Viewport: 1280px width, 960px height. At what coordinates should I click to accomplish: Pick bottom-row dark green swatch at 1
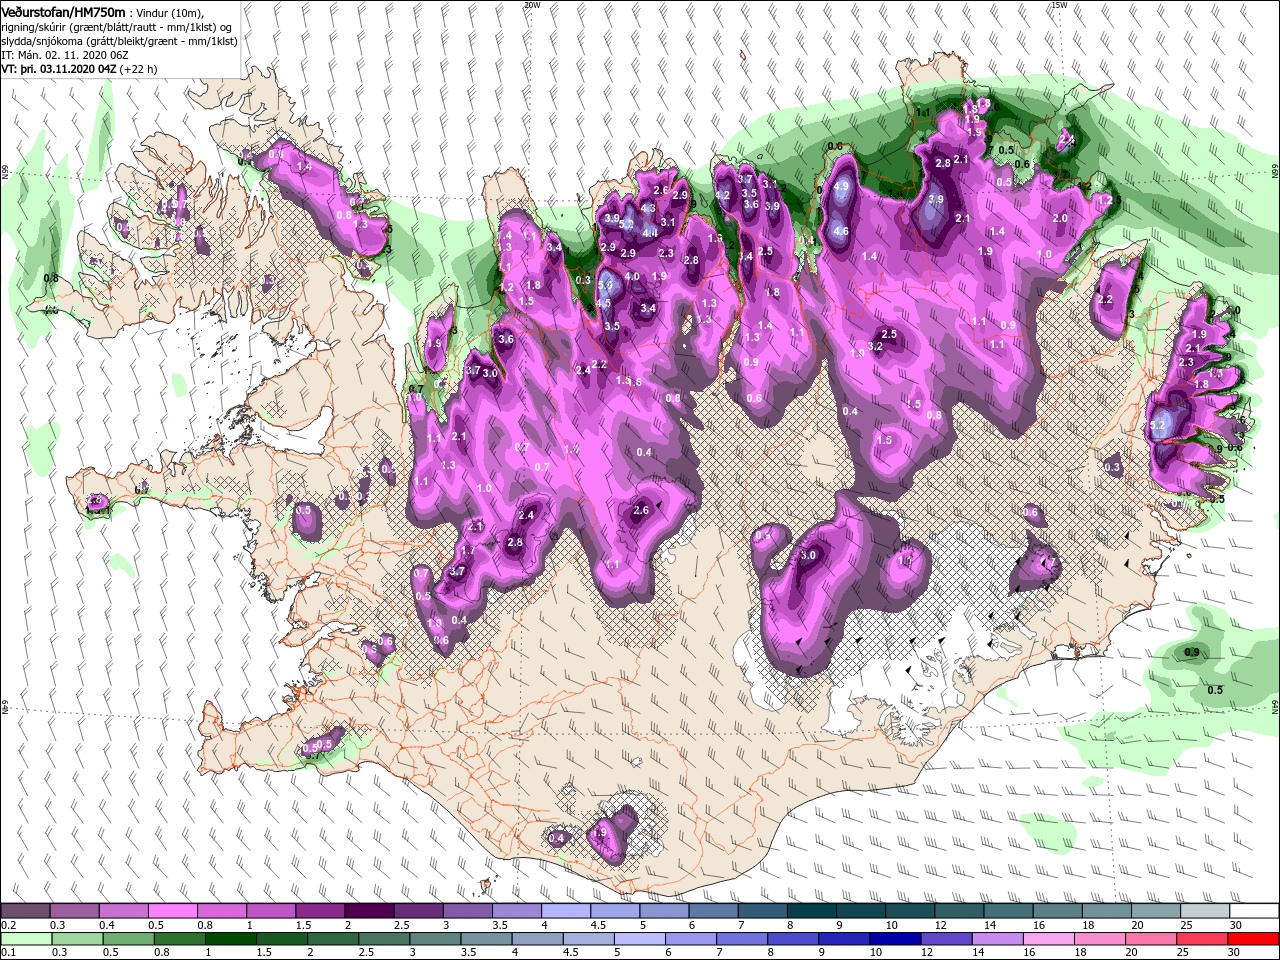(231, 940)
